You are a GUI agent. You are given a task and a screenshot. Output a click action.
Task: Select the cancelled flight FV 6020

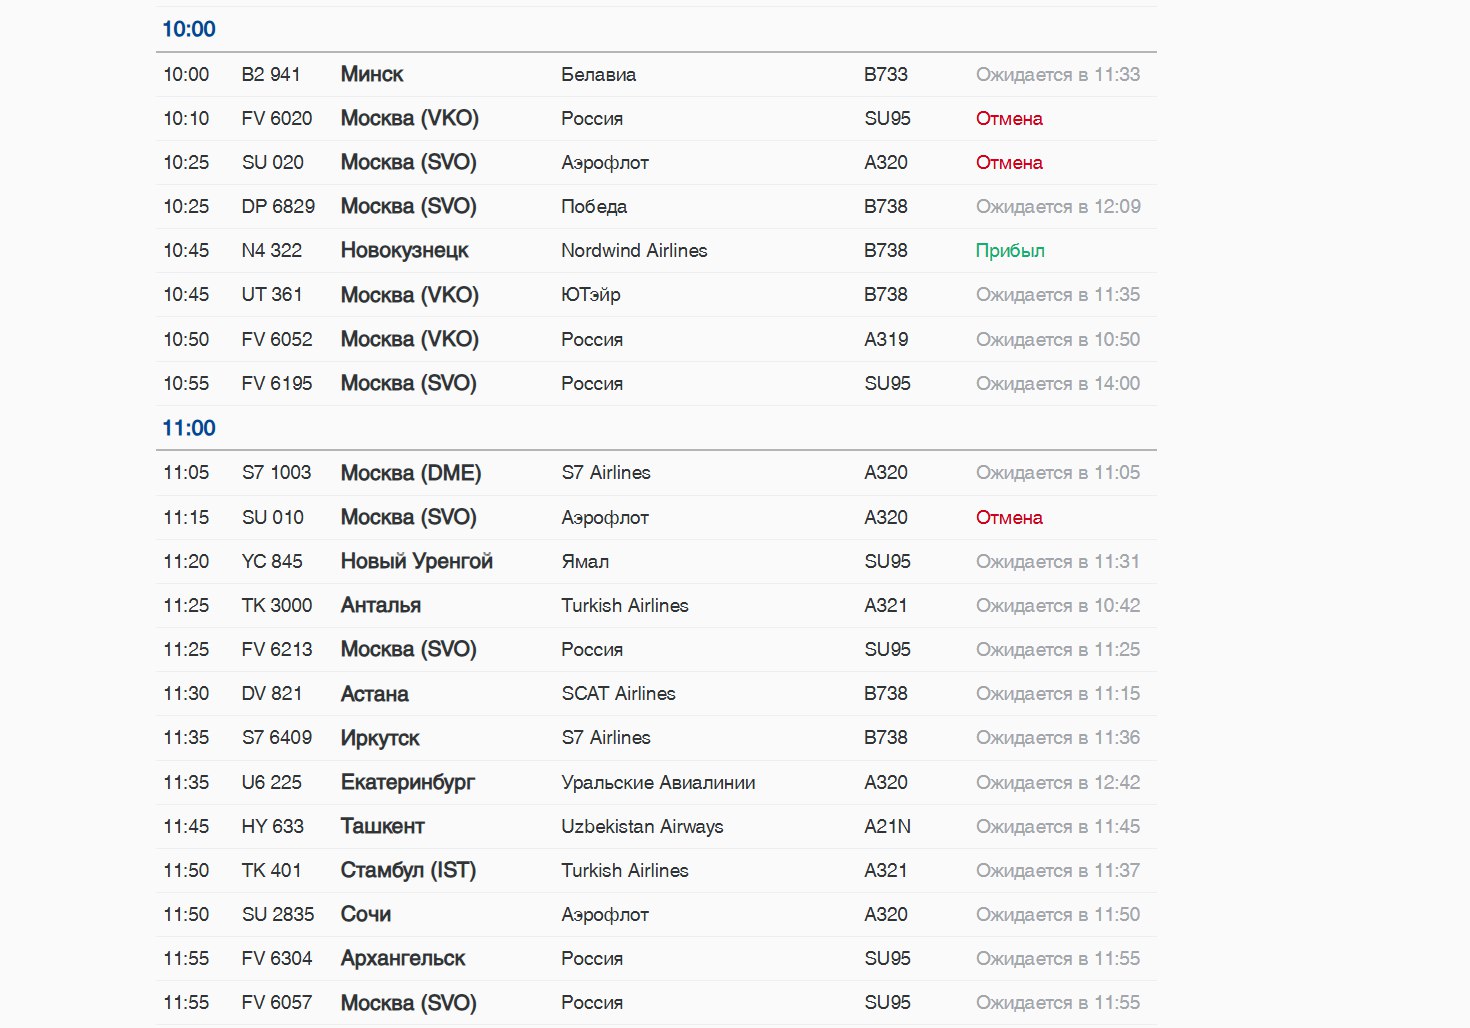[656, 118]
